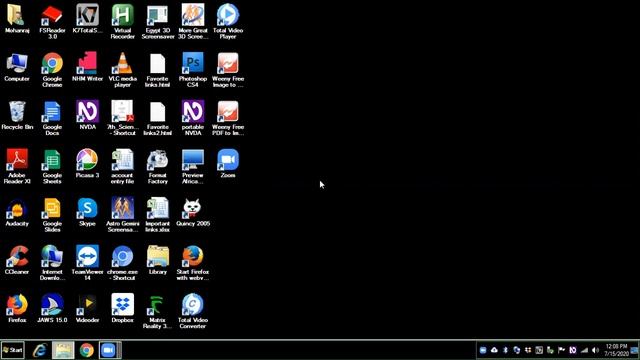
Task: Select the Firefox desktop shortcut
Action: [17, 309]
